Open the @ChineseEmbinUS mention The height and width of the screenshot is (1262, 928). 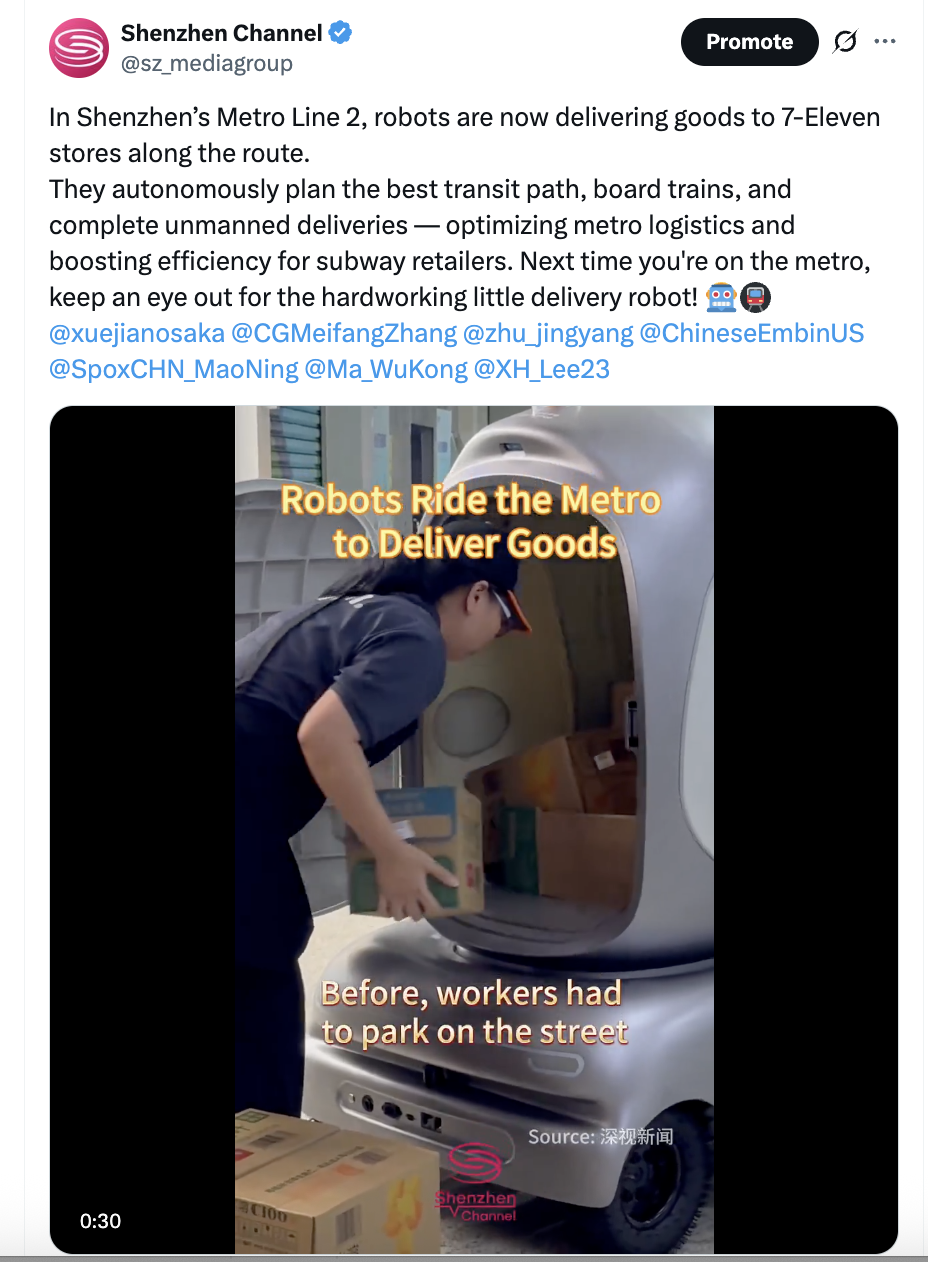coord(751,333)
